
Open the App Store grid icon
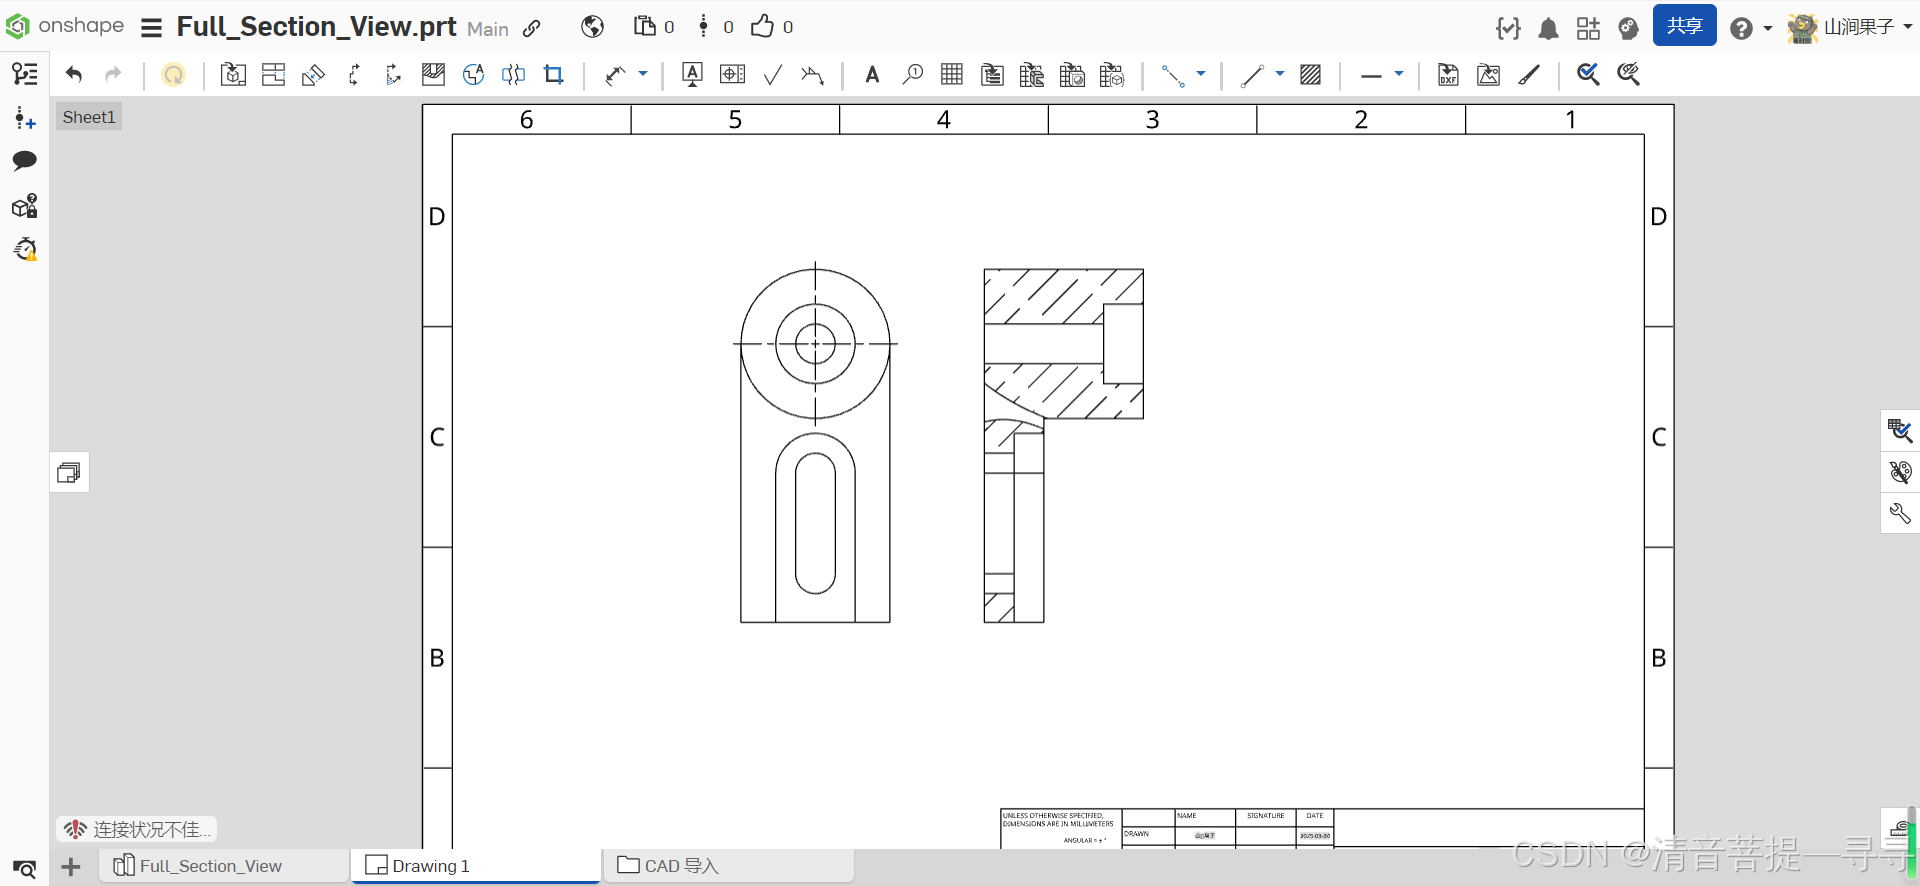pos(1588,28)
